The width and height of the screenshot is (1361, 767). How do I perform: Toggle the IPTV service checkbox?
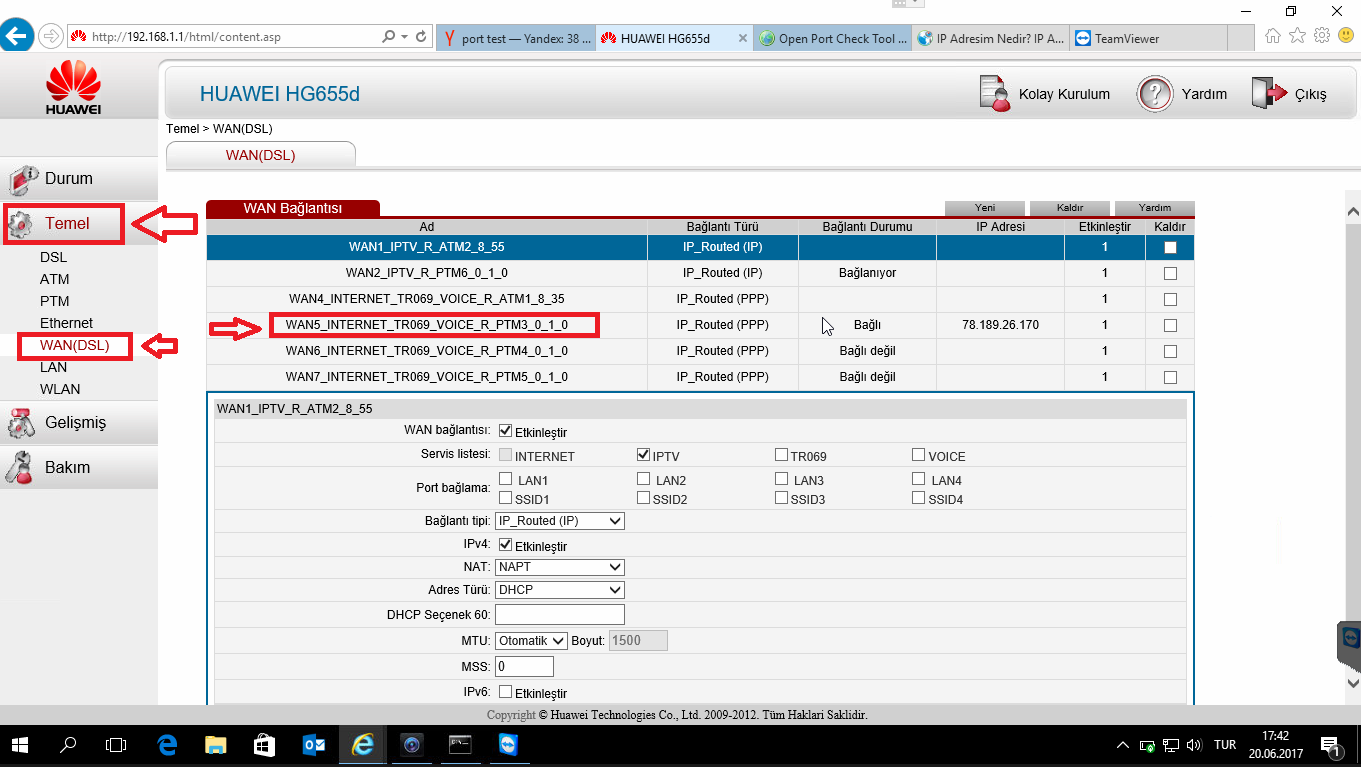click(x=644, y=455)
